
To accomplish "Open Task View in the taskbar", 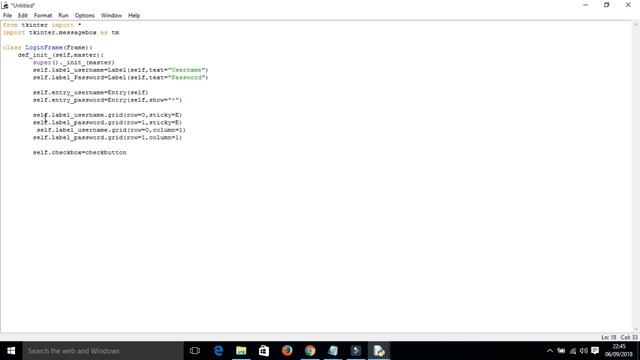I will (195, 351).
